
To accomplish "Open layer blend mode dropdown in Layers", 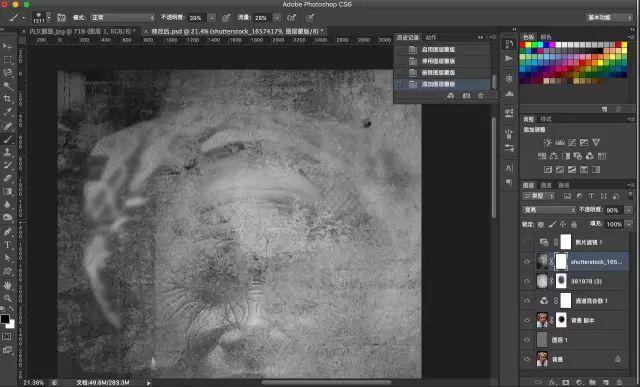I will tap(549, 210).
